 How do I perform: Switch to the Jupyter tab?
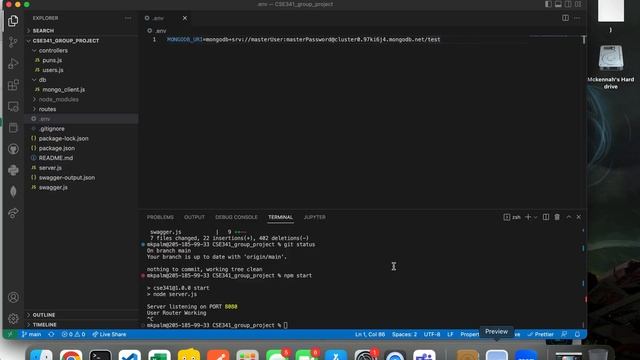[x=315, y=217]
